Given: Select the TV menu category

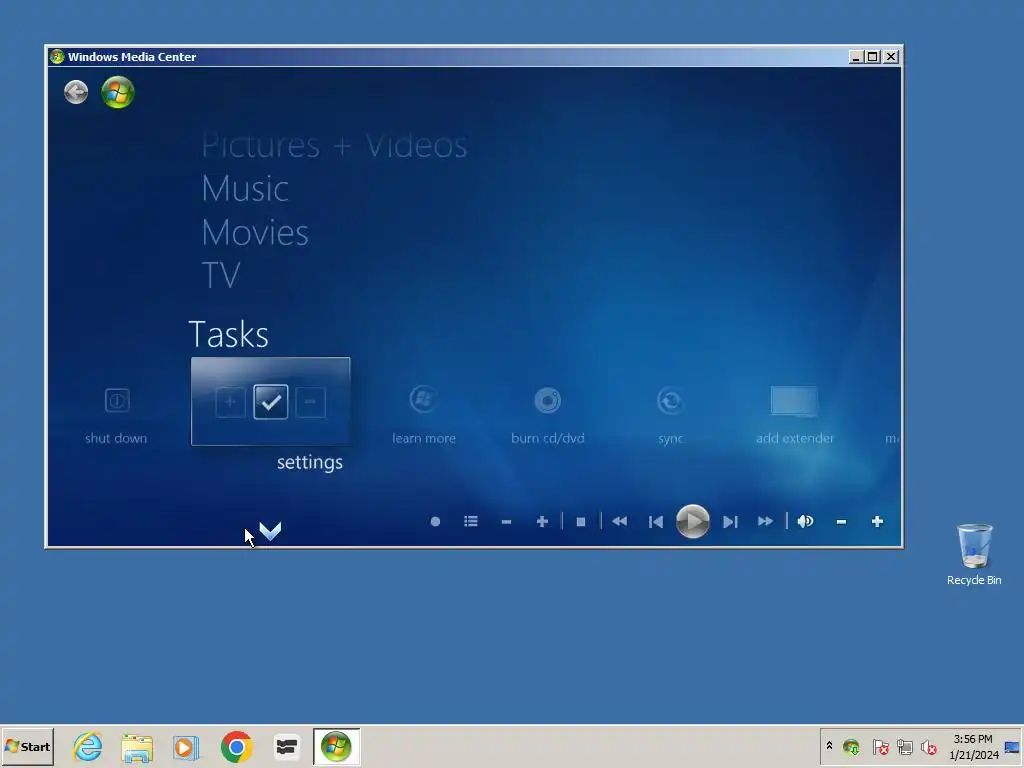Looking at the screenshot, I should coord(221,276).
